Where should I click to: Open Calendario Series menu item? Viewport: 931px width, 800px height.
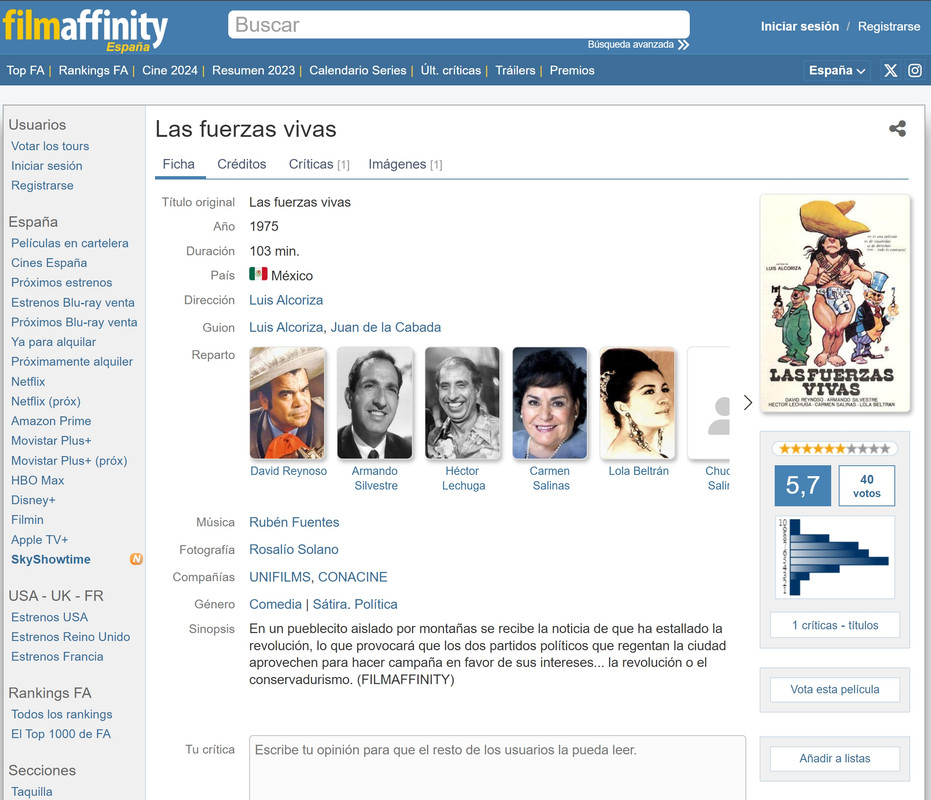click(357, 70)
